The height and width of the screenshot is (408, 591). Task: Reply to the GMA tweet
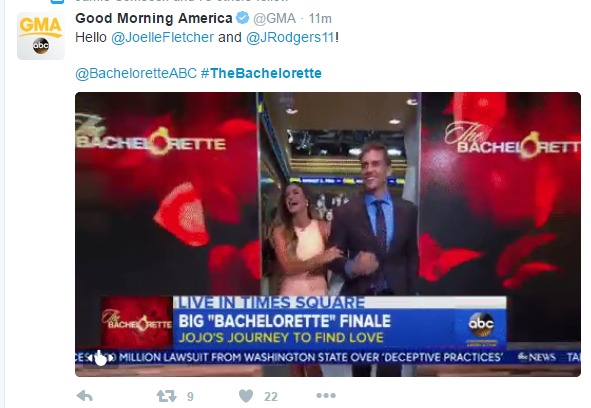point(85,396)
